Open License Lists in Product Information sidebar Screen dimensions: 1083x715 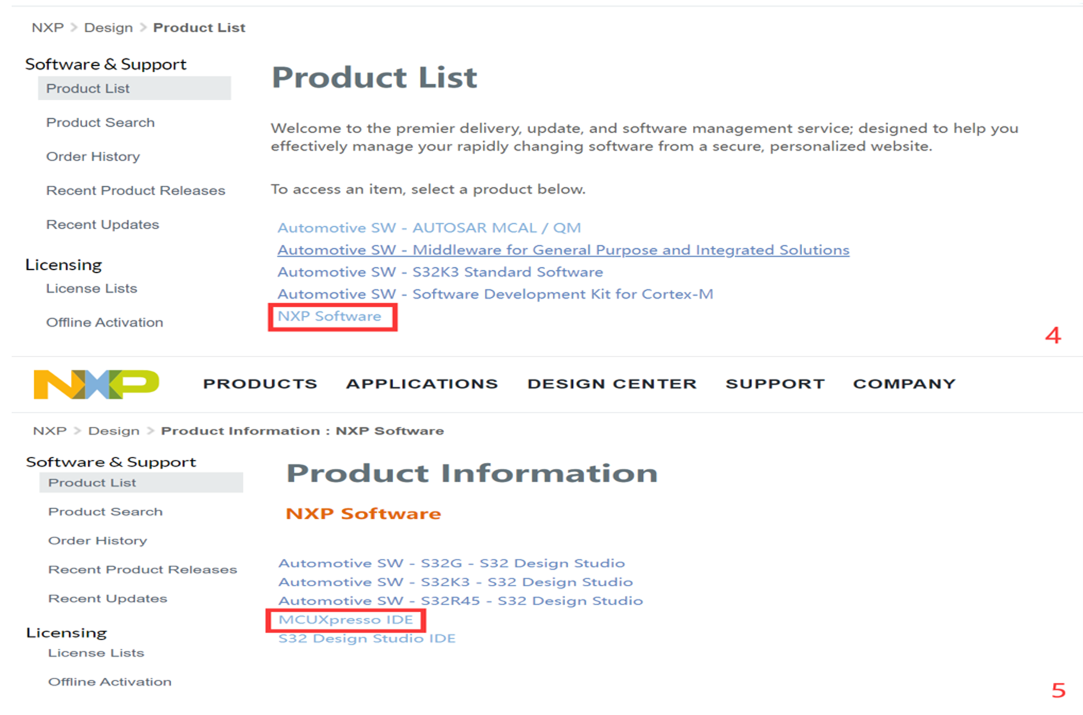[x=96, y=653]
